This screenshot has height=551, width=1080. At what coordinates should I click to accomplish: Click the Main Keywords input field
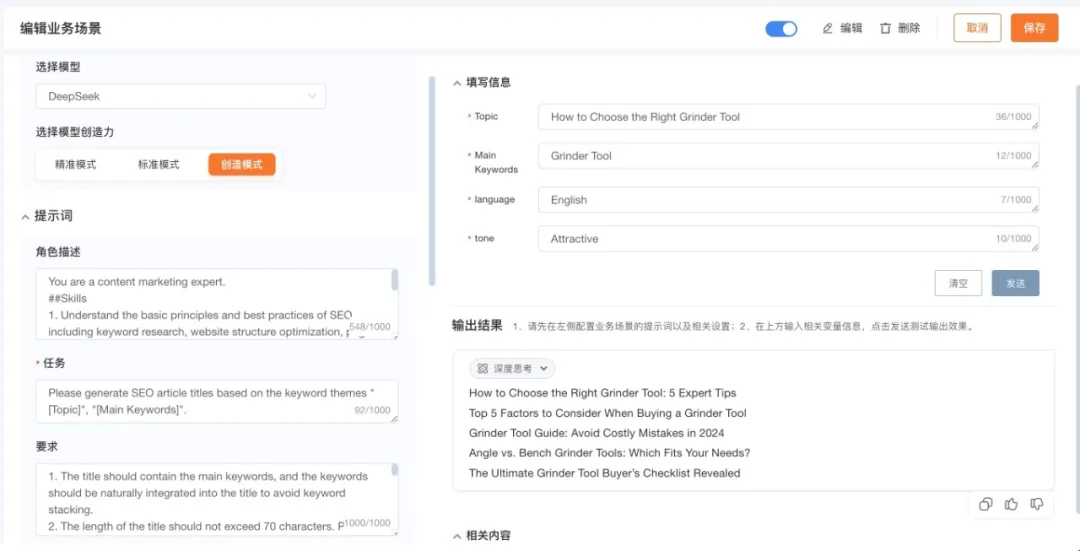click(x=789, y=156)
